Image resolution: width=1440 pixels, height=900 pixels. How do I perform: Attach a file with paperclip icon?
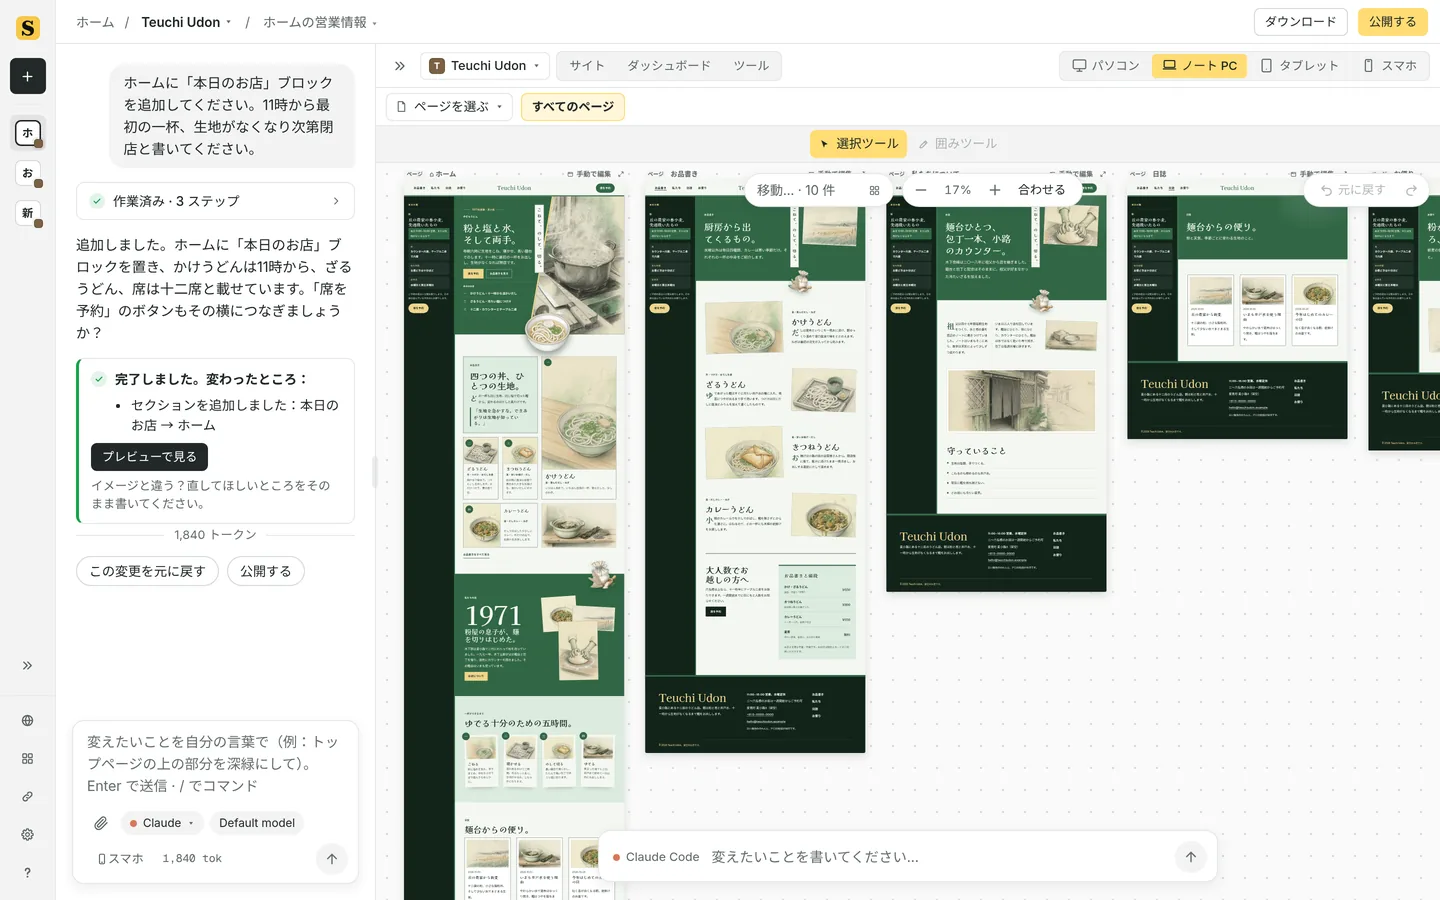(x=101, y=823)
